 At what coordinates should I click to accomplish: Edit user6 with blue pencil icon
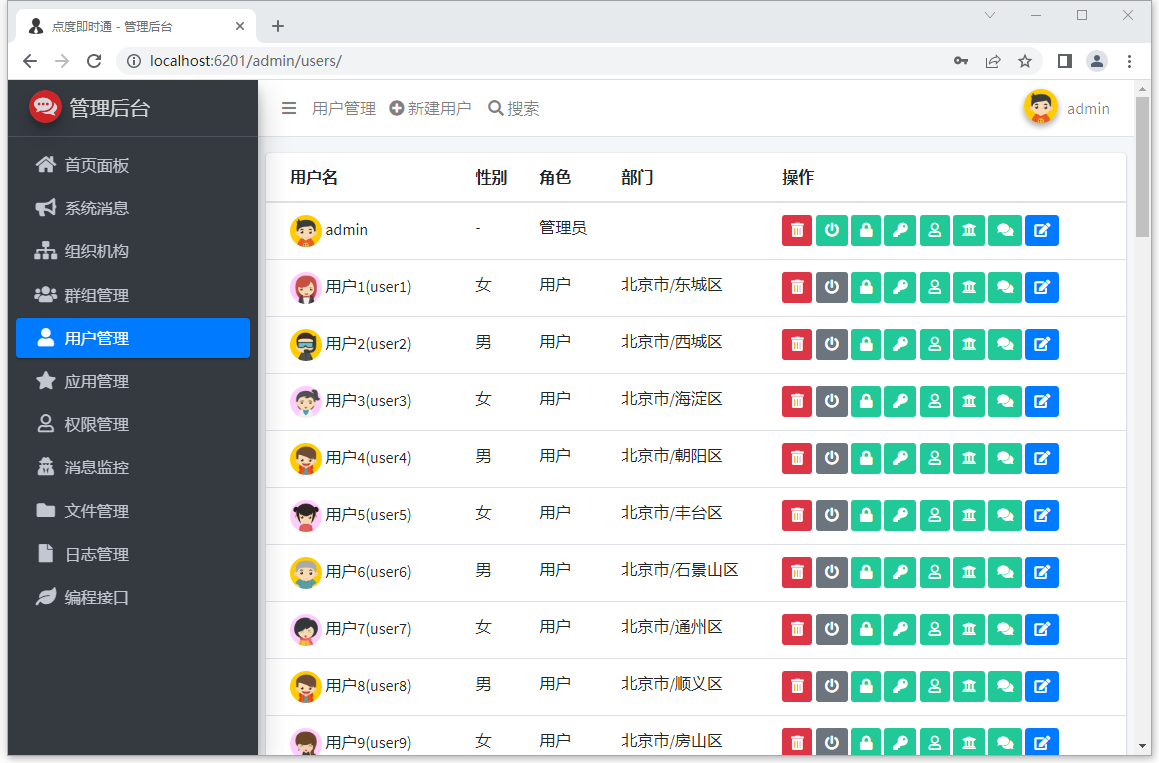[x=1041, y=572]
